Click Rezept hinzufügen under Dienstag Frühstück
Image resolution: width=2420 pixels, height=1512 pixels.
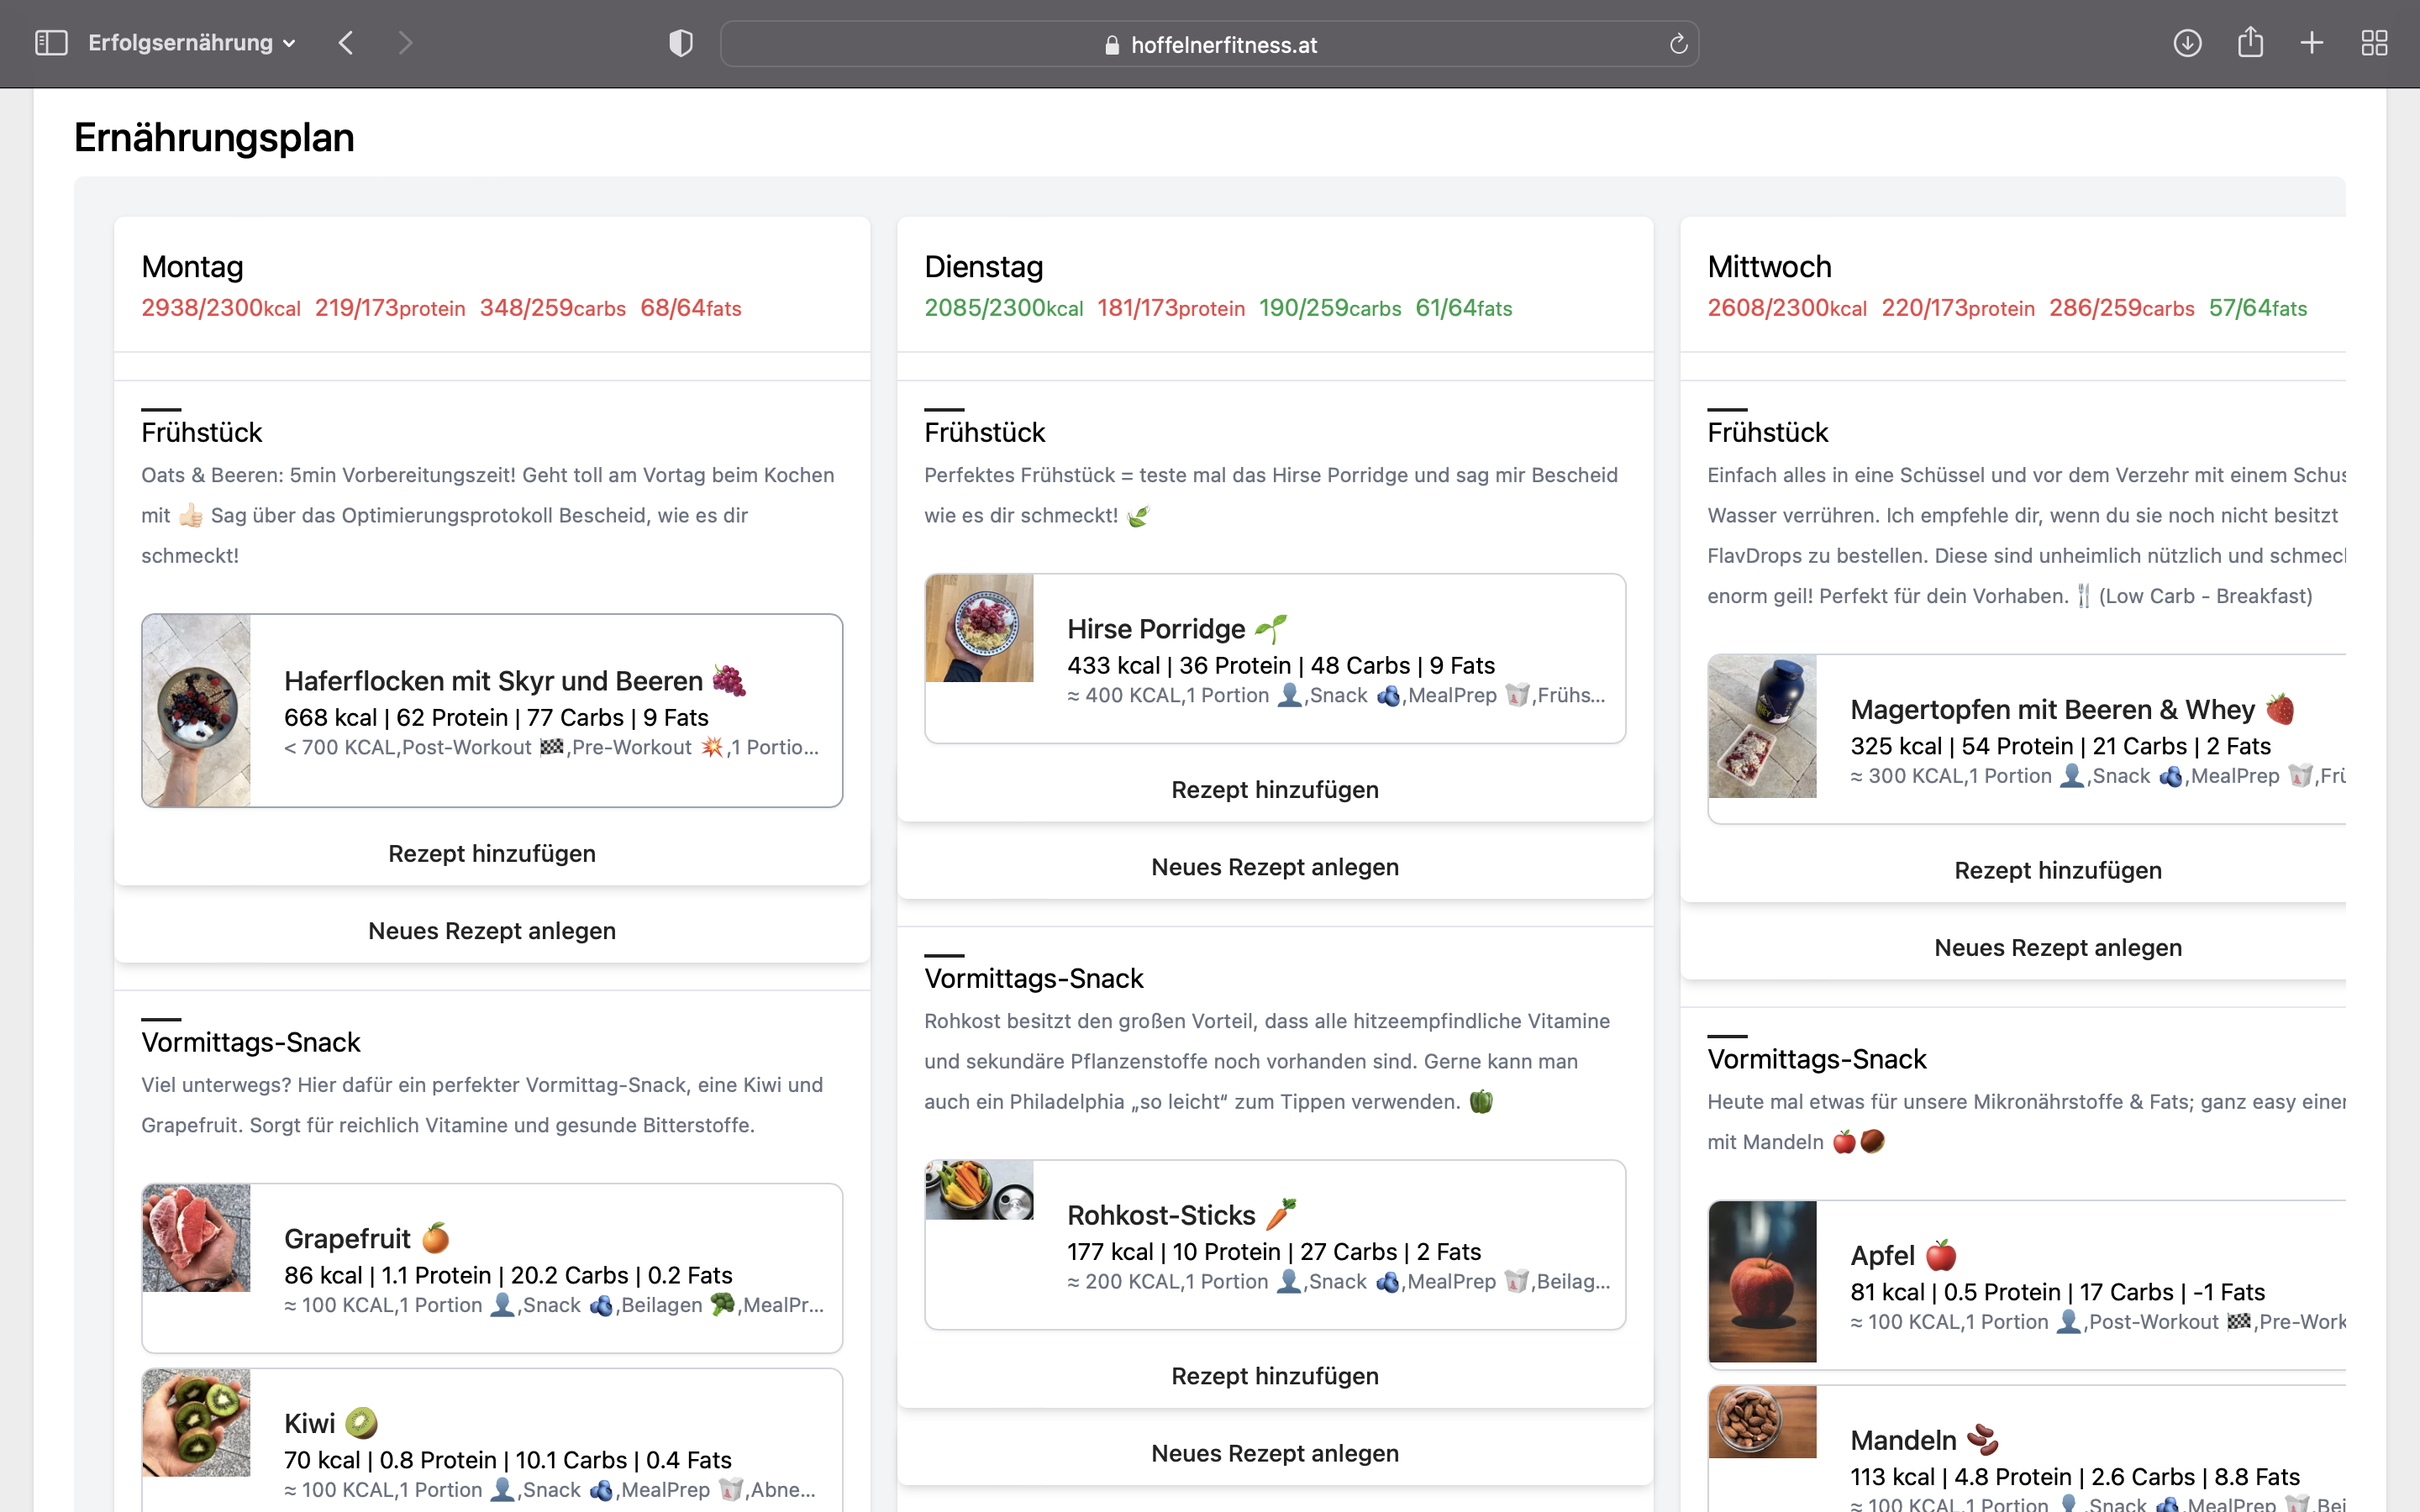click(x=1275, y=789)
